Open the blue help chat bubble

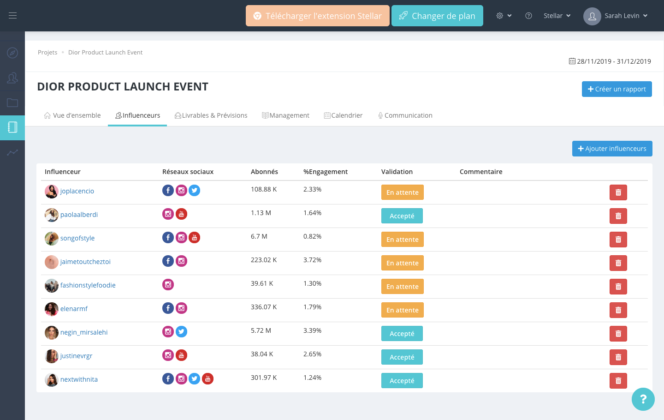[643, 399]
